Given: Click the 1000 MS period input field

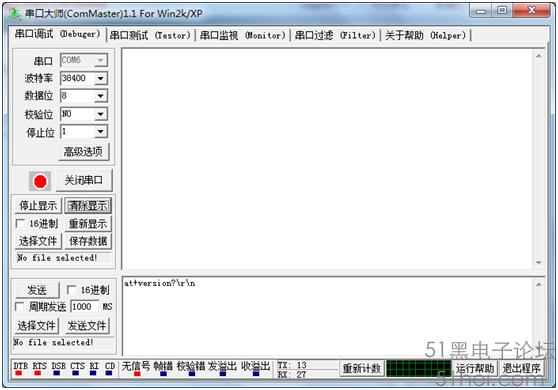Looking at the screenshot, I should tap(84, 307).
